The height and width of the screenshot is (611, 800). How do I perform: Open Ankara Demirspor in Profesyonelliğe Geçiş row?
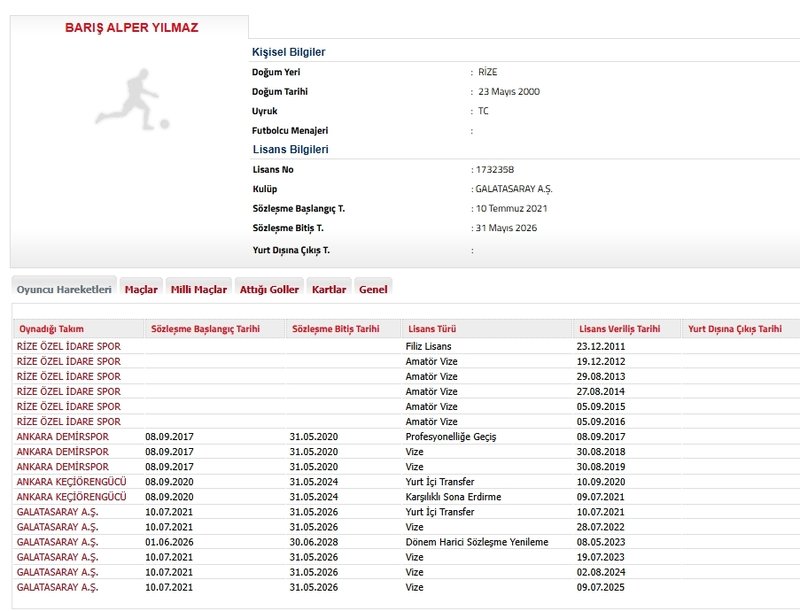pos(63,437)
